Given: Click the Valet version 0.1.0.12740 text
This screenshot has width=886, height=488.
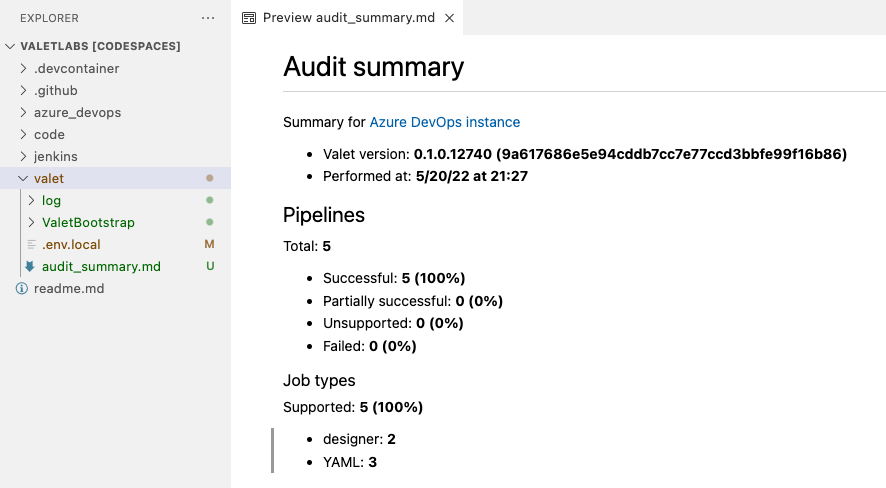Looking at the screenshot, I should click(585, 154).
